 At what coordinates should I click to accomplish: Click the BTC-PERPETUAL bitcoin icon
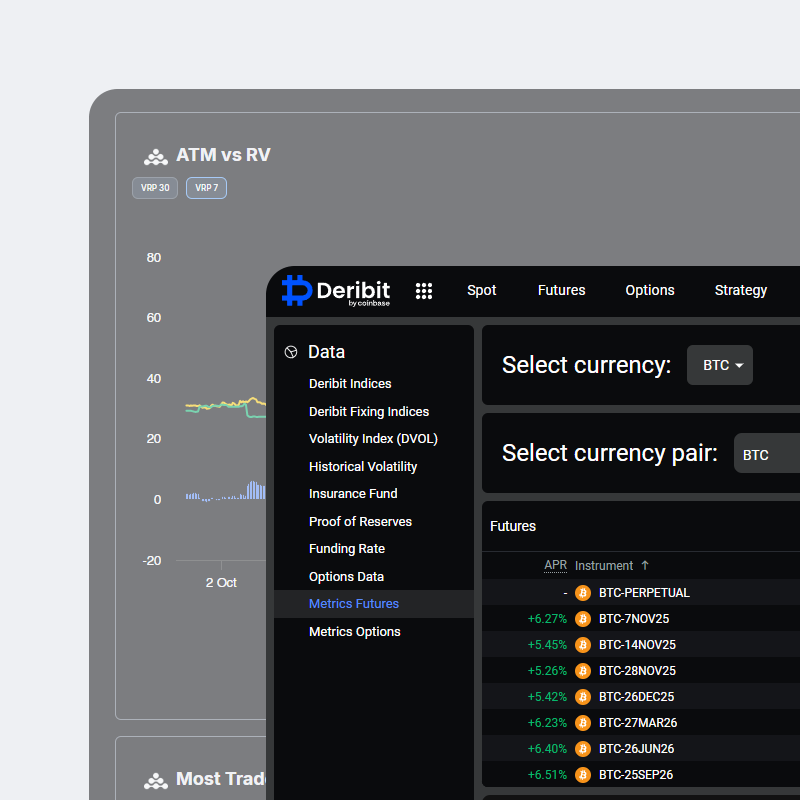point(583,593)
